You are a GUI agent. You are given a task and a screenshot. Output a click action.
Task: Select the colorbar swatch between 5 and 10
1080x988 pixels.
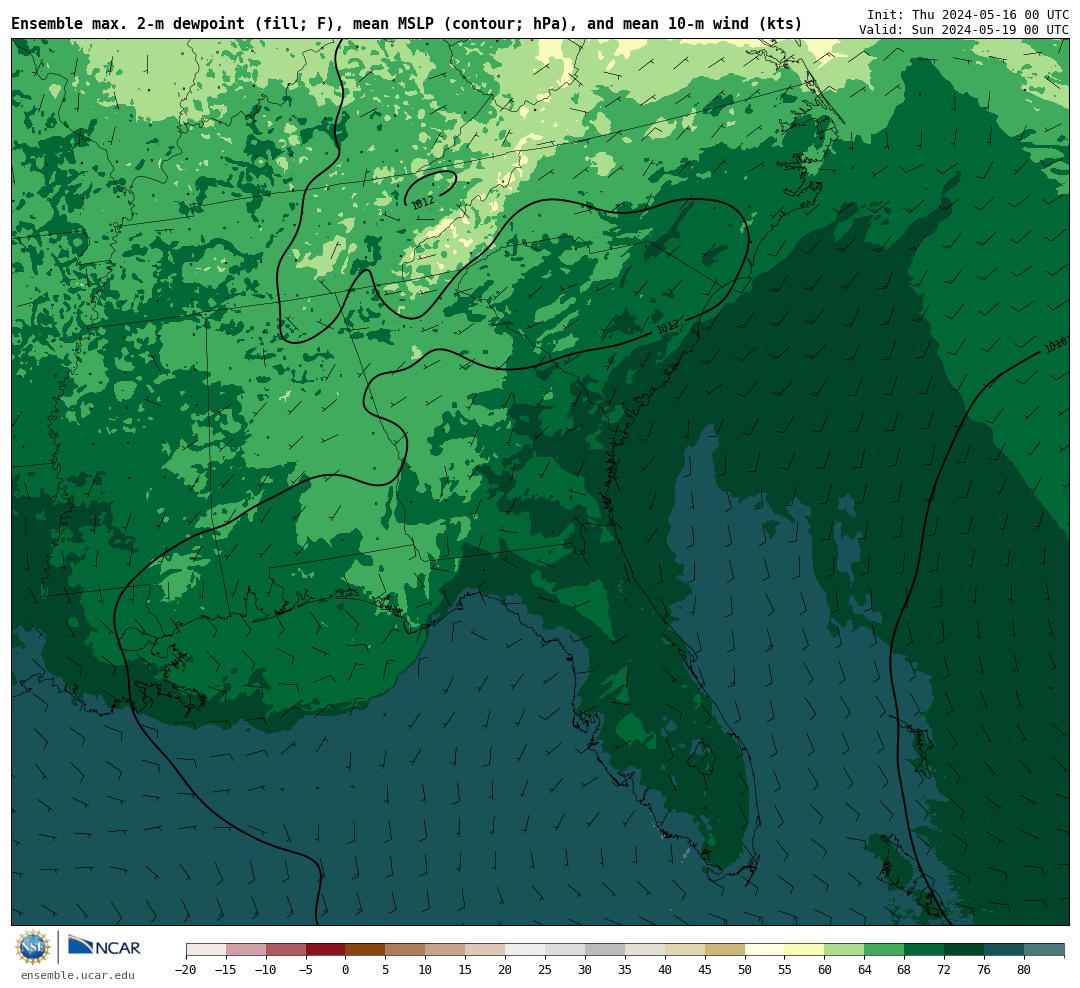pyautogui.click(x=405, y=949)
